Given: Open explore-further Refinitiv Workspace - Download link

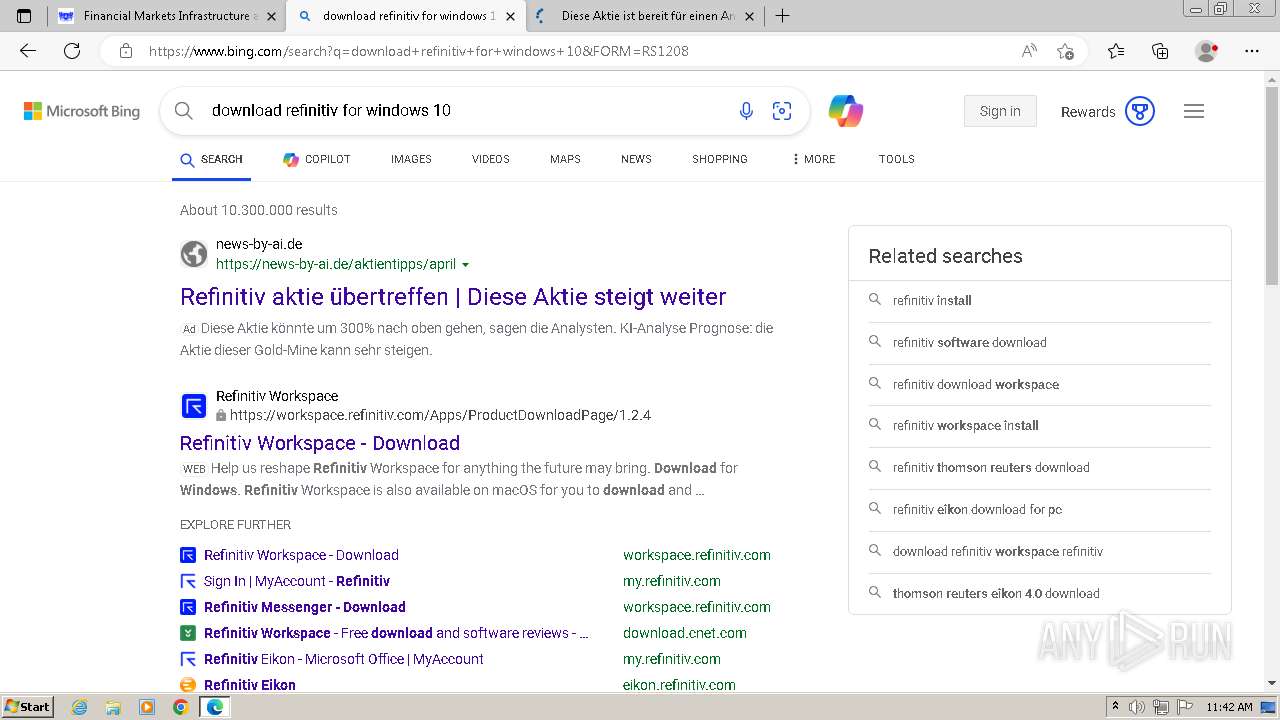Looking at the screenshot, I should (x=301, y=555).
